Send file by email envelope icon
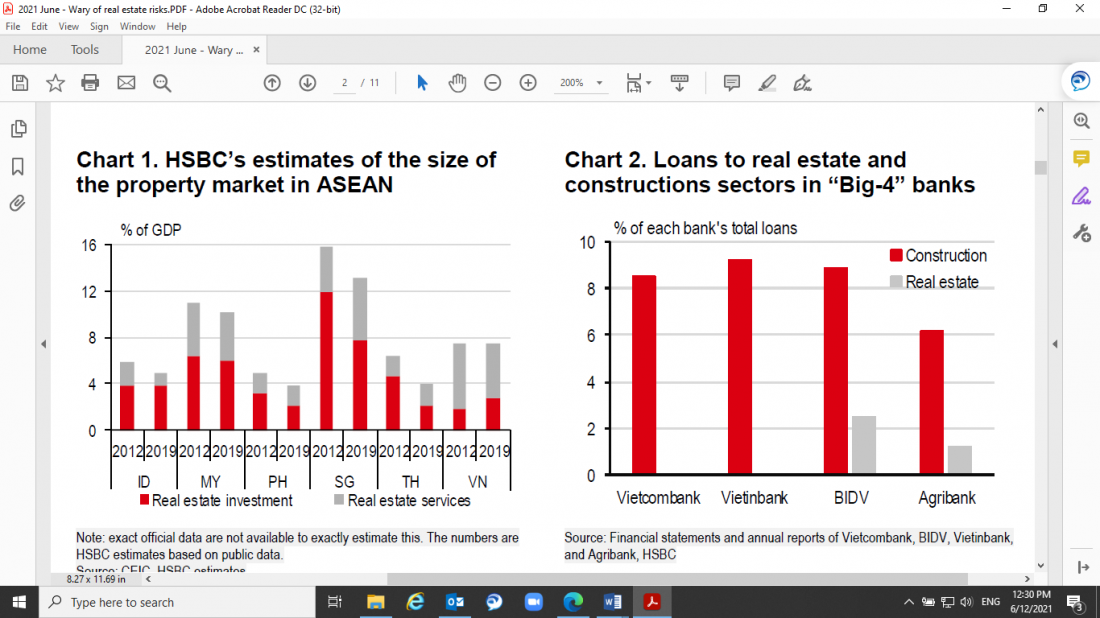 click(126, 83)
